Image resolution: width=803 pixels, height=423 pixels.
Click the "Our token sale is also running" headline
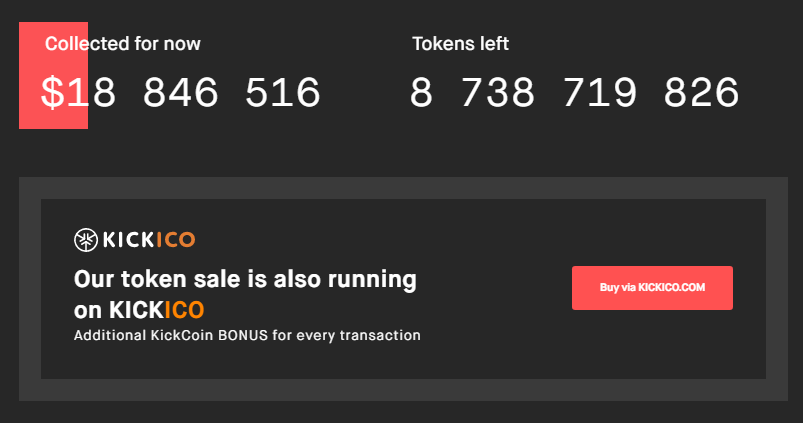(x=245, y=280)
